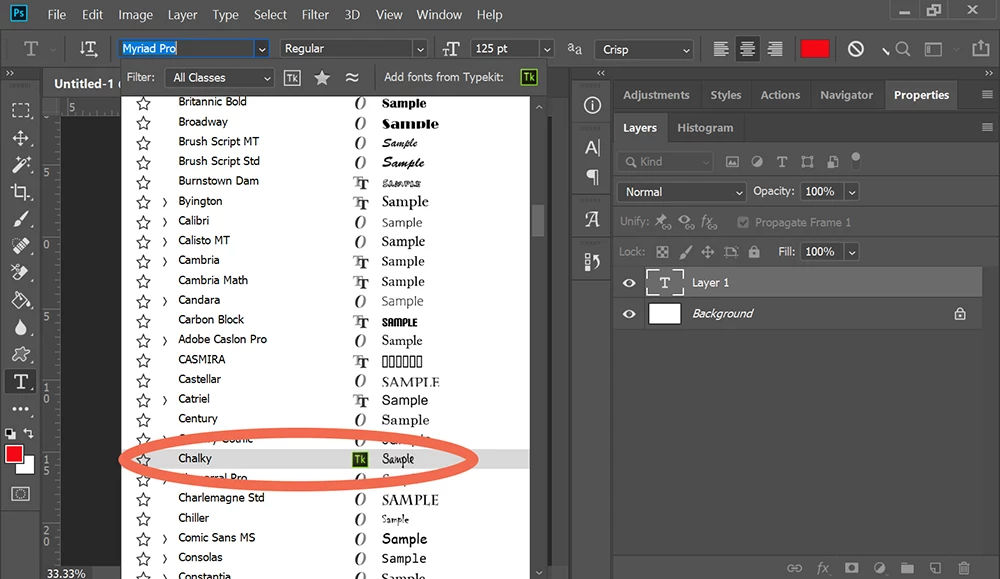Open the anti-aliasing Crisp dropdown

click(x=644, y=49)
